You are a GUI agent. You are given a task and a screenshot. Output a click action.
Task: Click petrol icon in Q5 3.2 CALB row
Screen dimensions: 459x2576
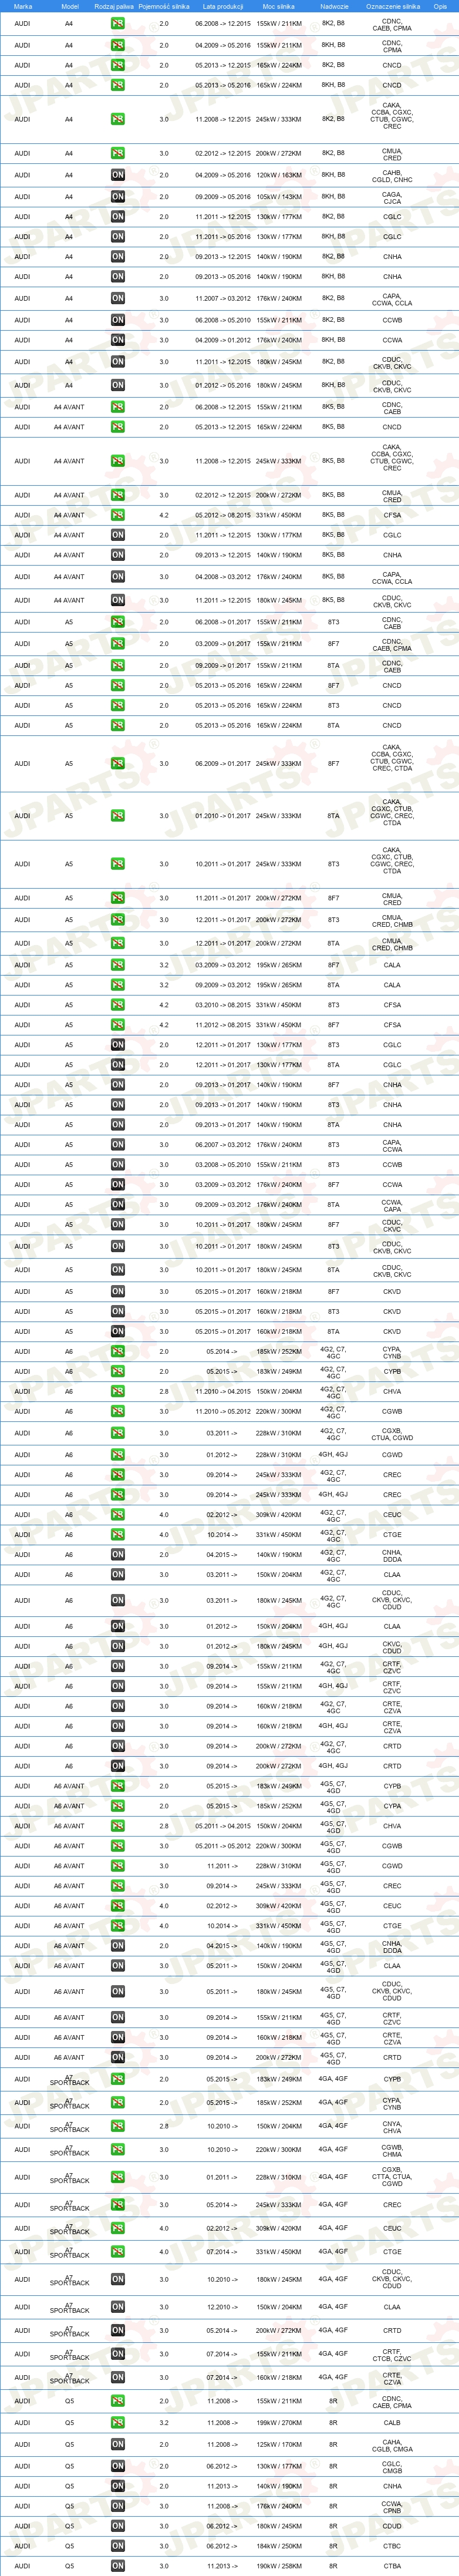[118, 2423]
